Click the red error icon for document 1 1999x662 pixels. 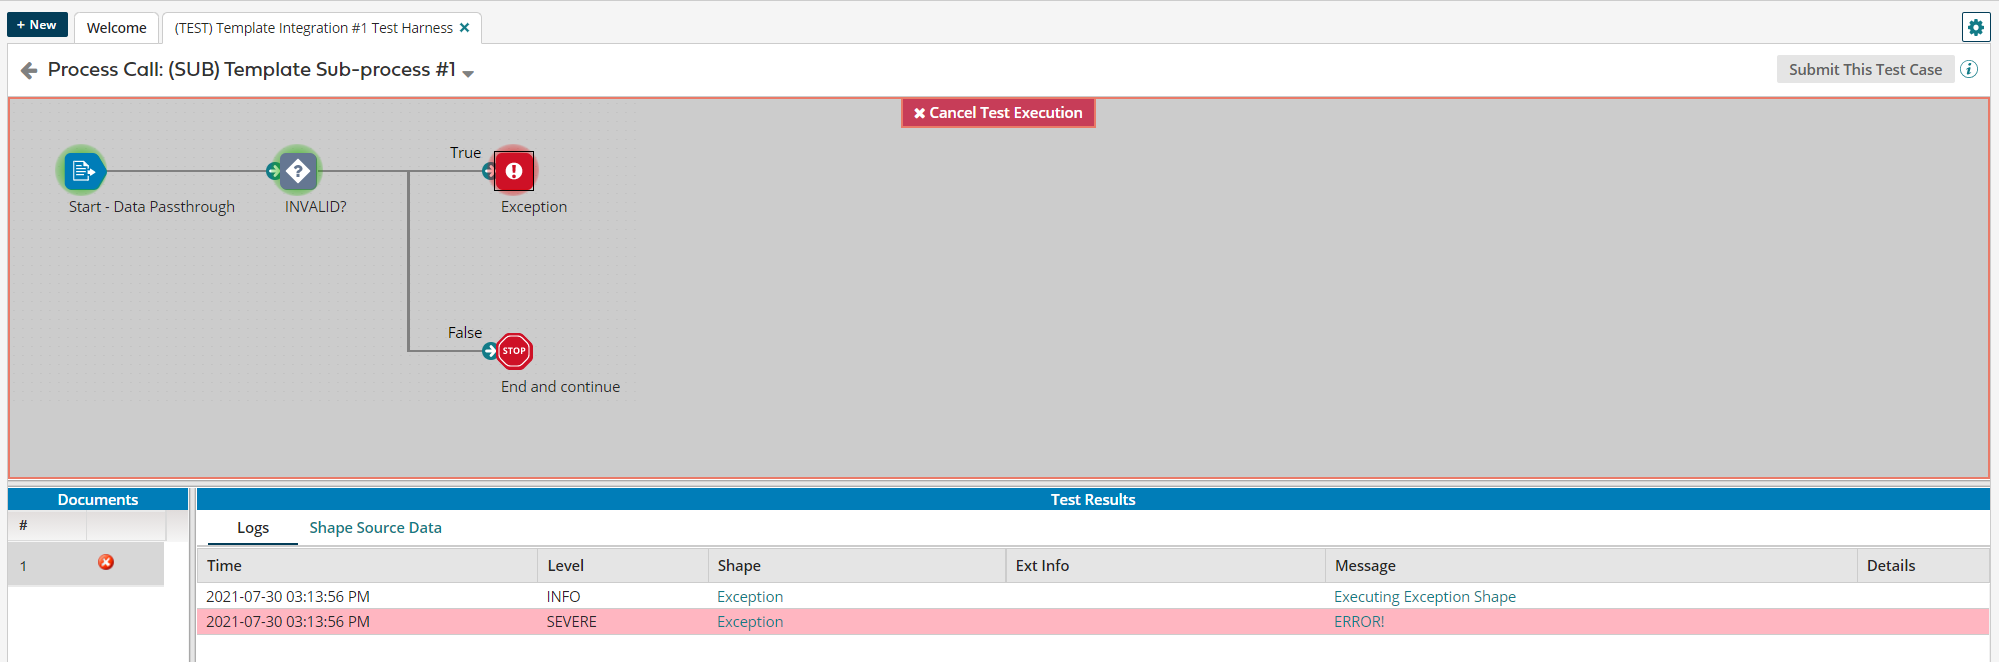tap(106, 562)
